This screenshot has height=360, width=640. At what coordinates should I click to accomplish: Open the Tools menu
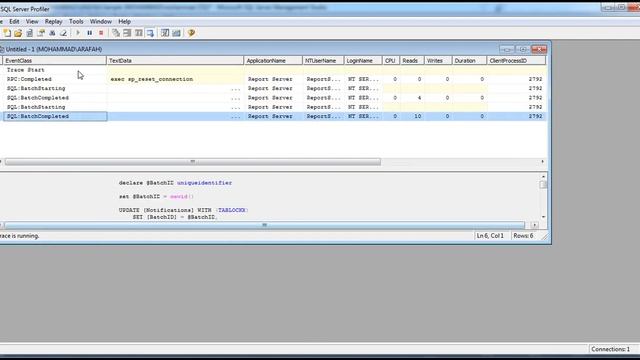[x=76, y=22]
